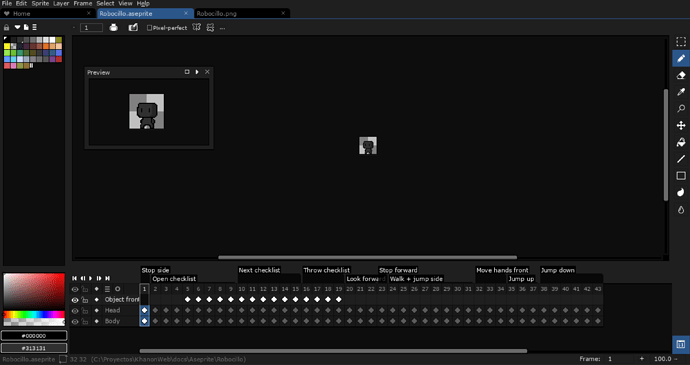Image resolution: width=690 pixels, height=365 pixels.
Task: Select the Line tool
Action: [681, 159]
